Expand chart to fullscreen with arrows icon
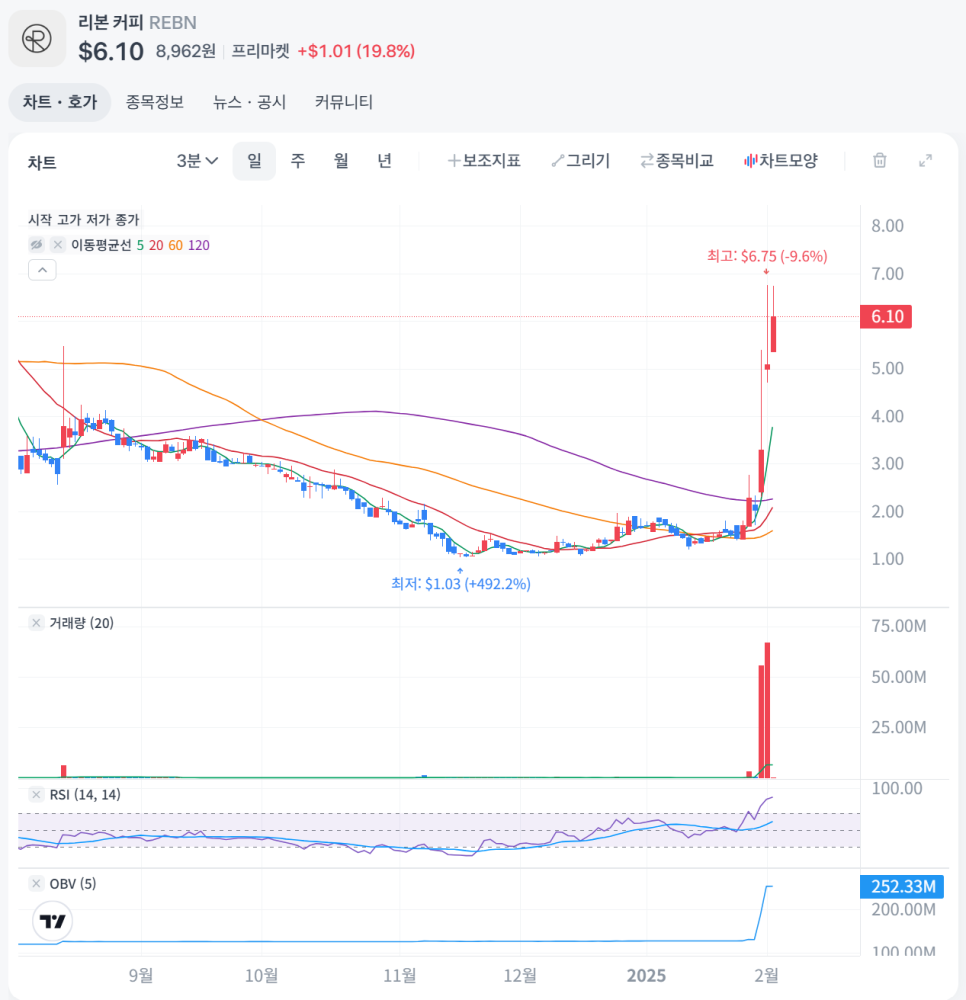966x1000 pixels. [x=925, y=161]
